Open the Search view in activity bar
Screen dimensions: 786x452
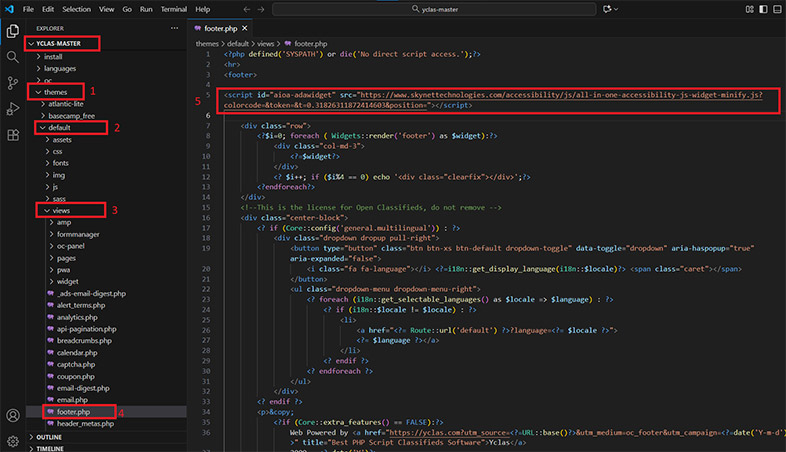coord(13,57)
